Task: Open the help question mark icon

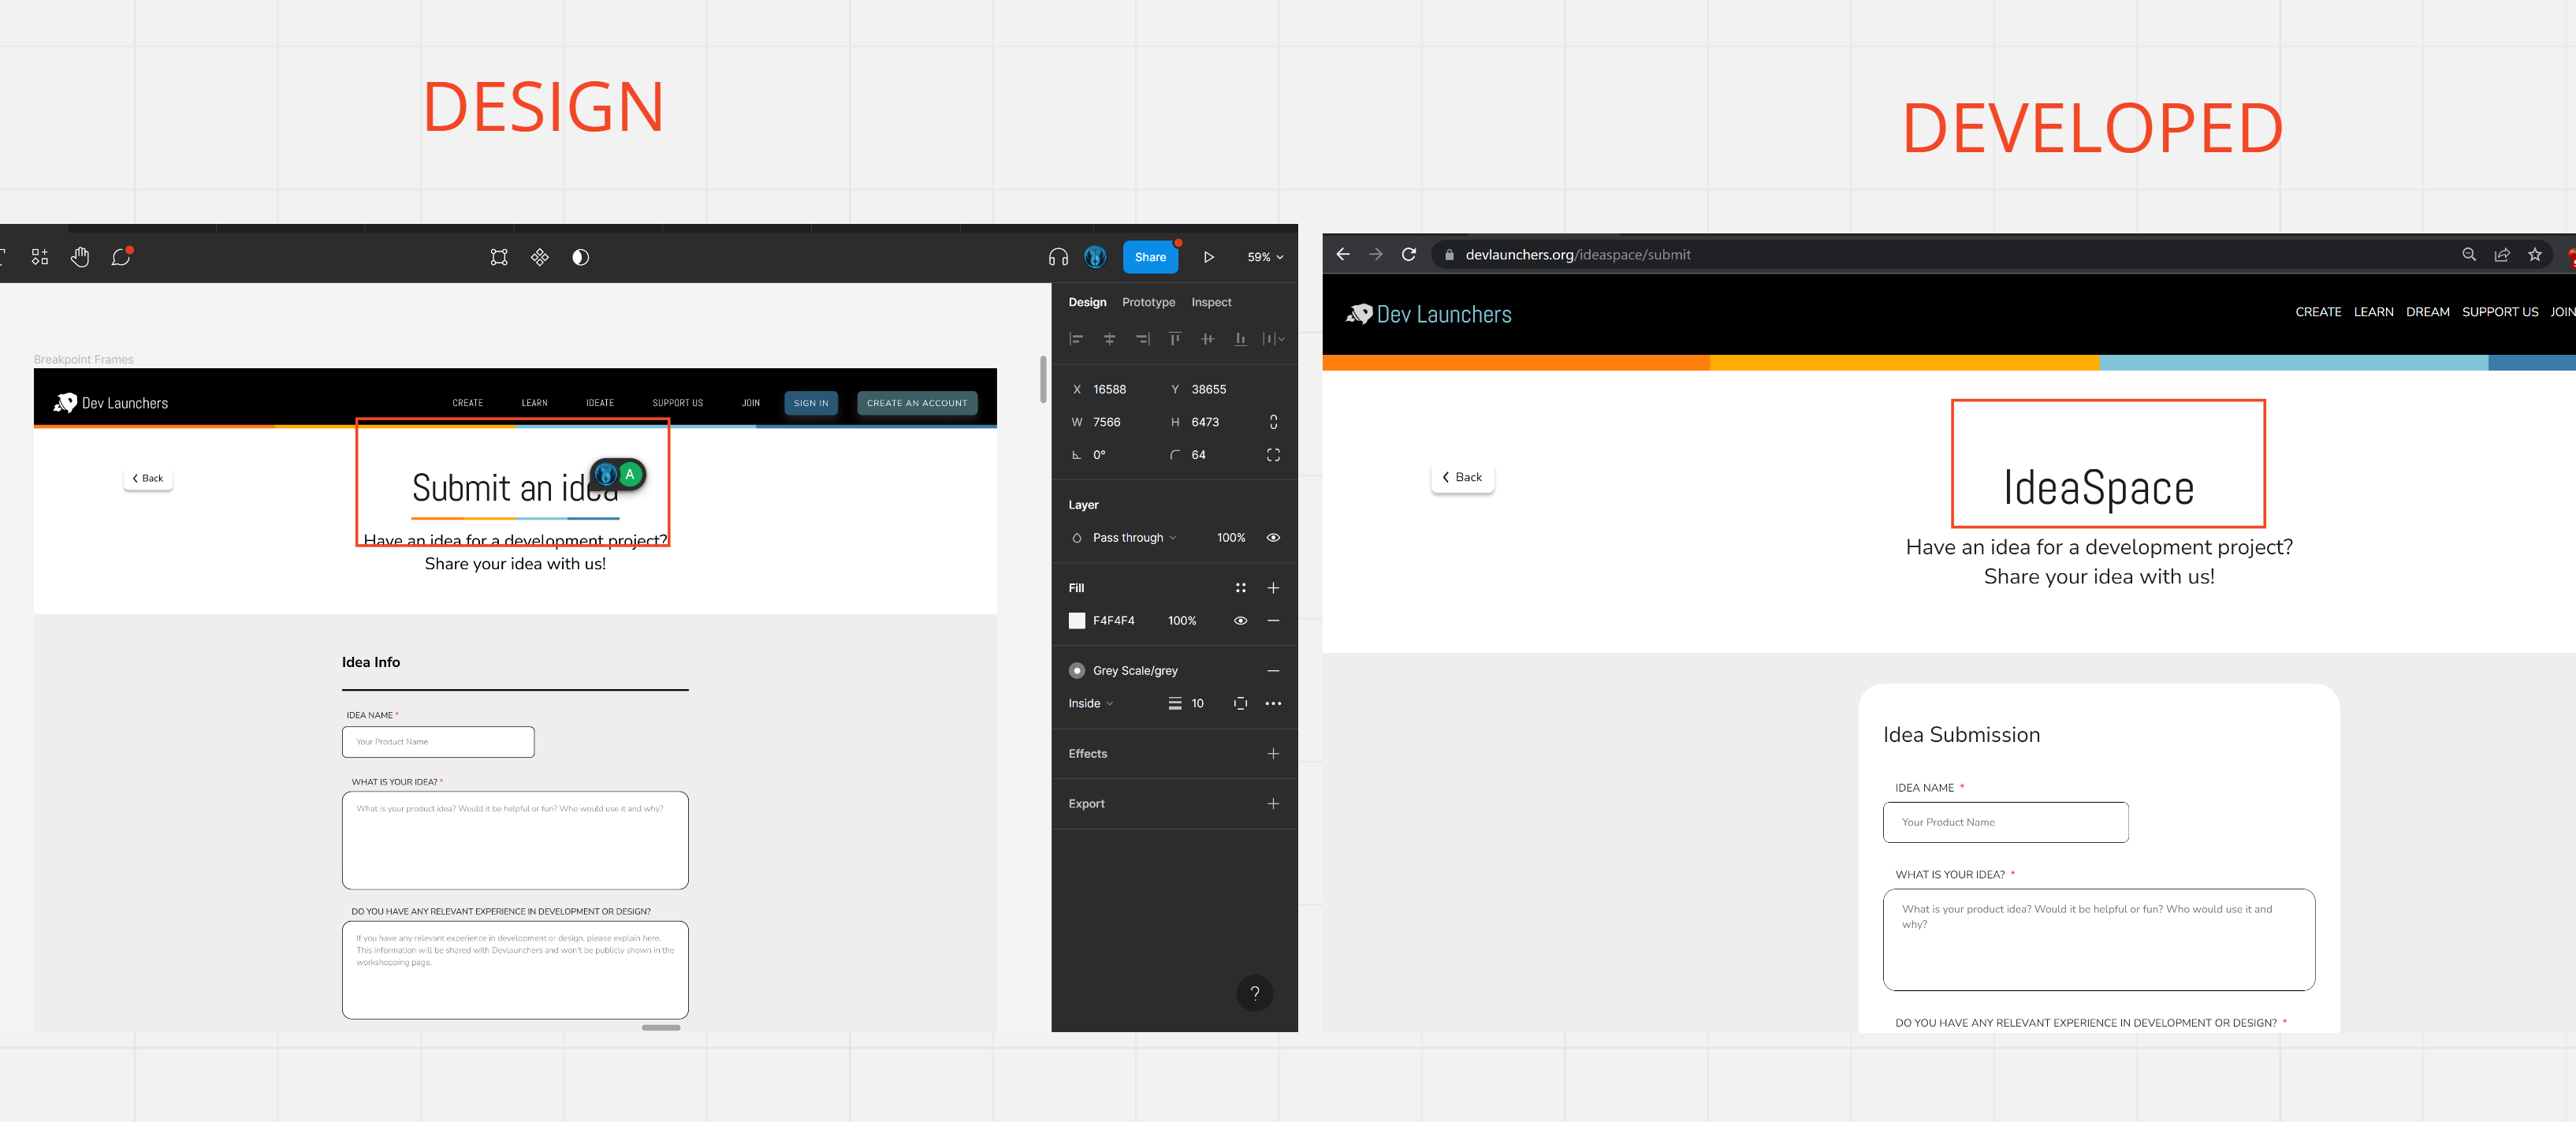Action: tap(1255, 993)
